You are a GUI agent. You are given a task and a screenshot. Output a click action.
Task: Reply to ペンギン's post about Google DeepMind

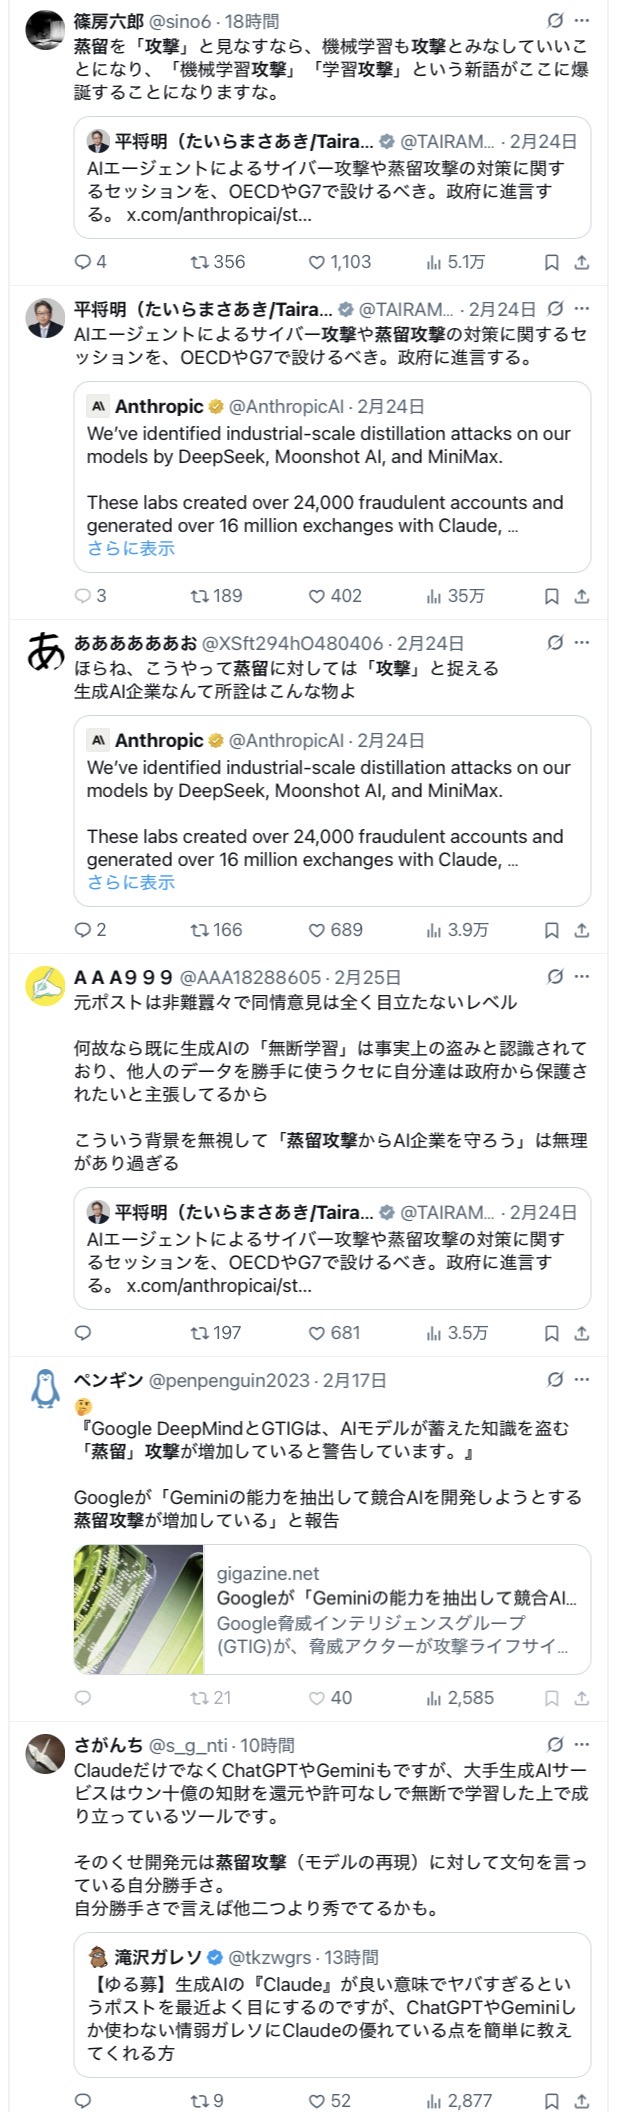pyautogui.click(x=83, y=1698)
